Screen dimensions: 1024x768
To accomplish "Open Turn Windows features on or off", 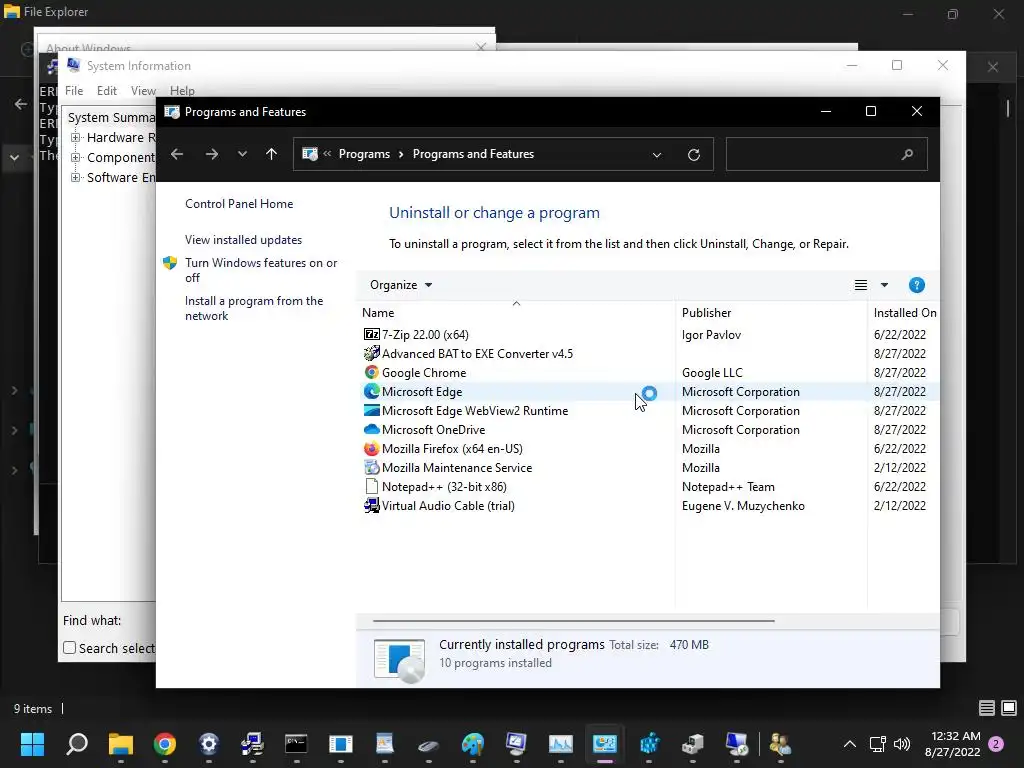I will pos(261,270).
